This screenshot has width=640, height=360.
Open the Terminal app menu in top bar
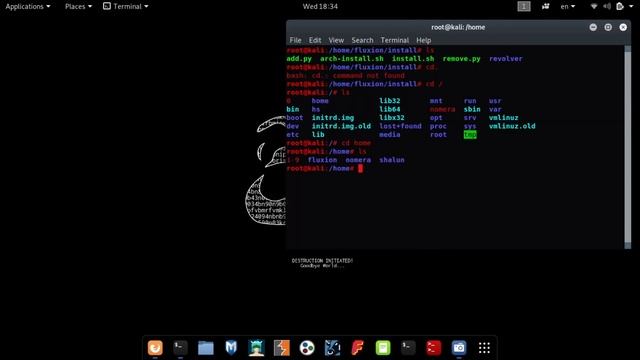tap(125, 6)
